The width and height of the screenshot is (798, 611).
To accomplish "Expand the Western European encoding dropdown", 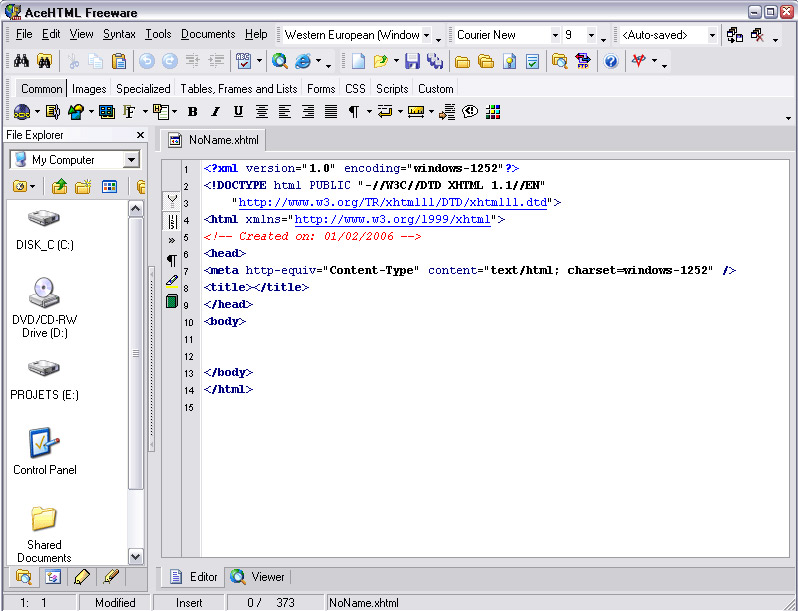I will point(426,35).
